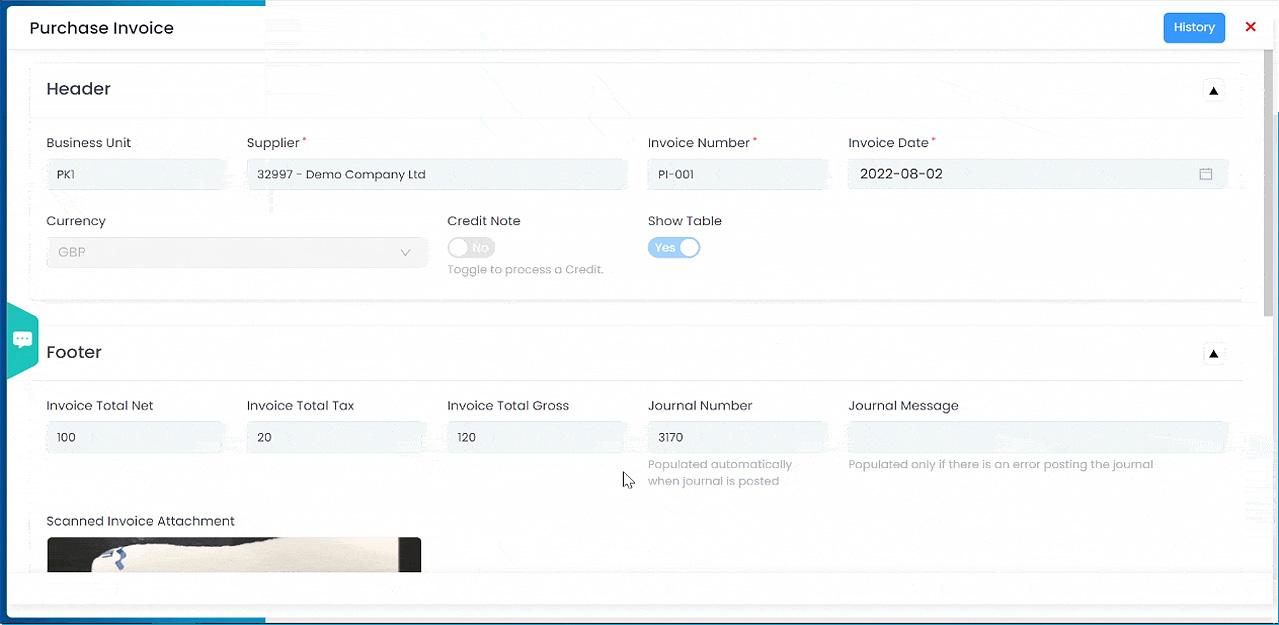Click the Supplier input field
The width and height of the screenshot is (1279, 625).
click(437, 174)
